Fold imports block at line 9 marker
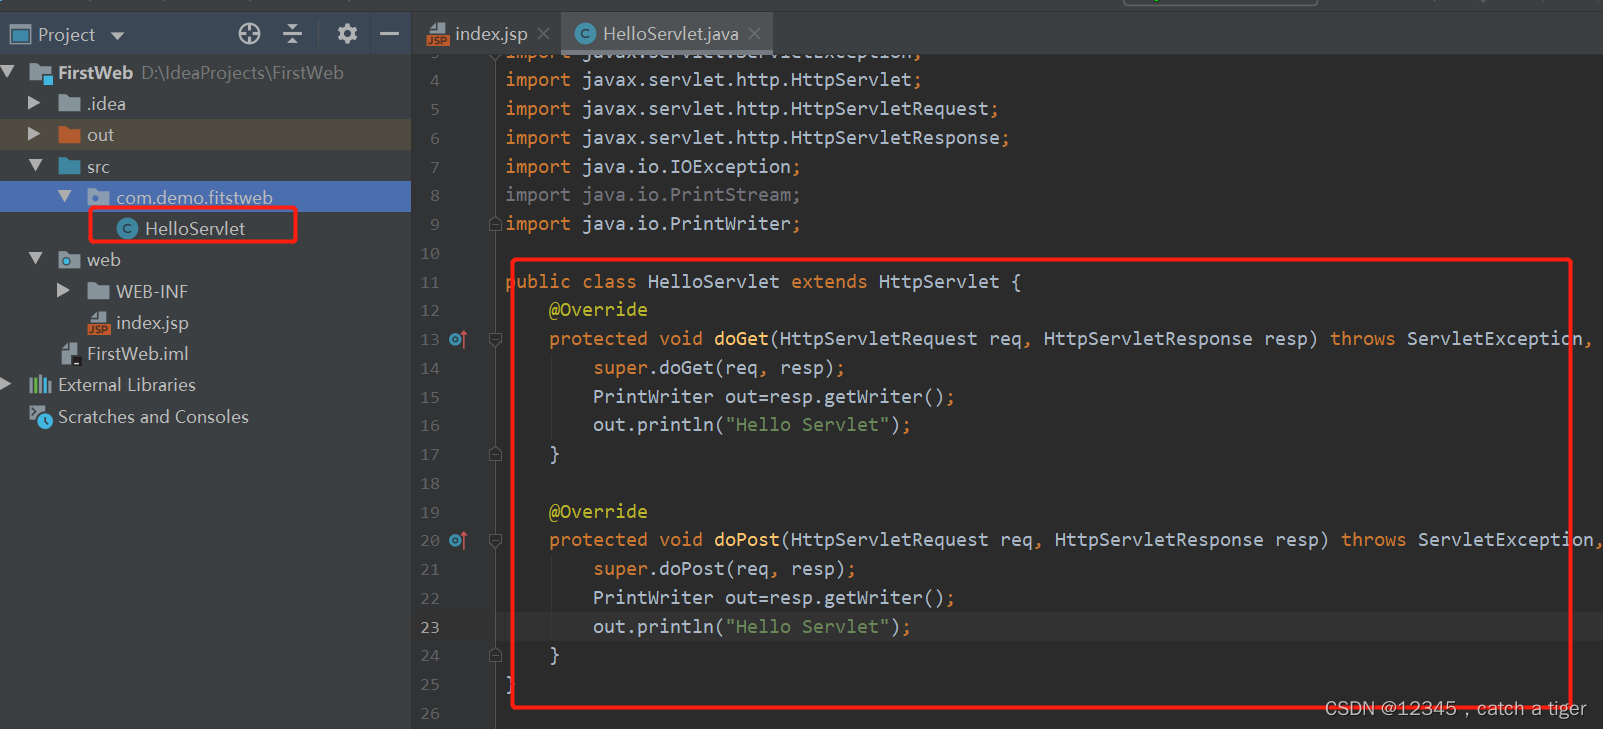This screenshot has width=1603, height=729. coord(495,224)
